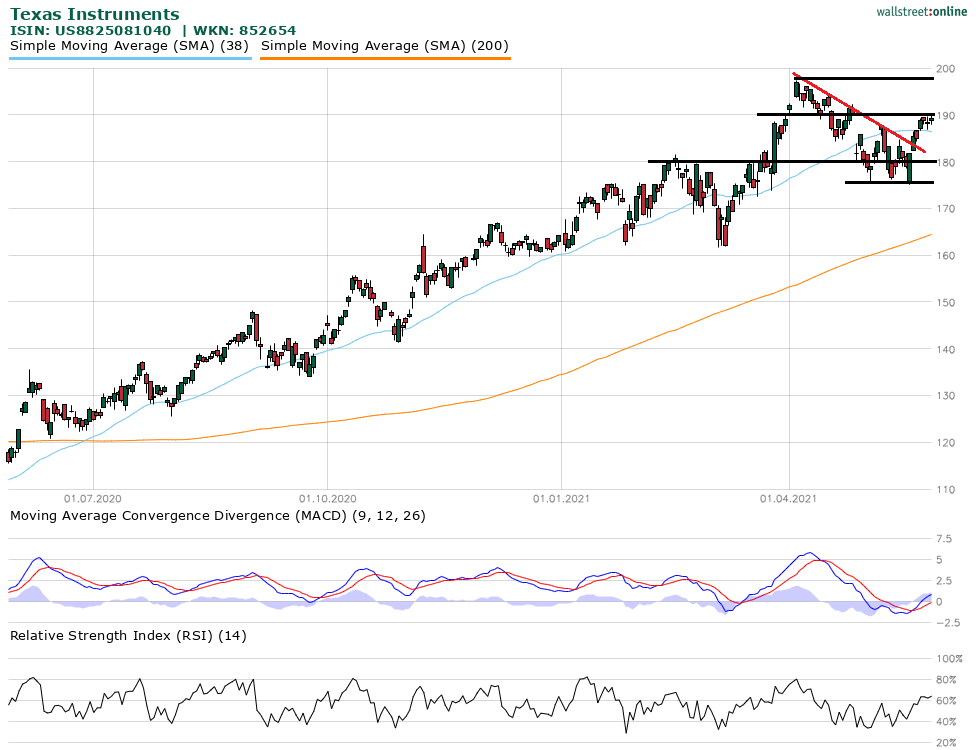Click the orange SMA 200 legend line
976x750 pixels.
coord(385,58)
